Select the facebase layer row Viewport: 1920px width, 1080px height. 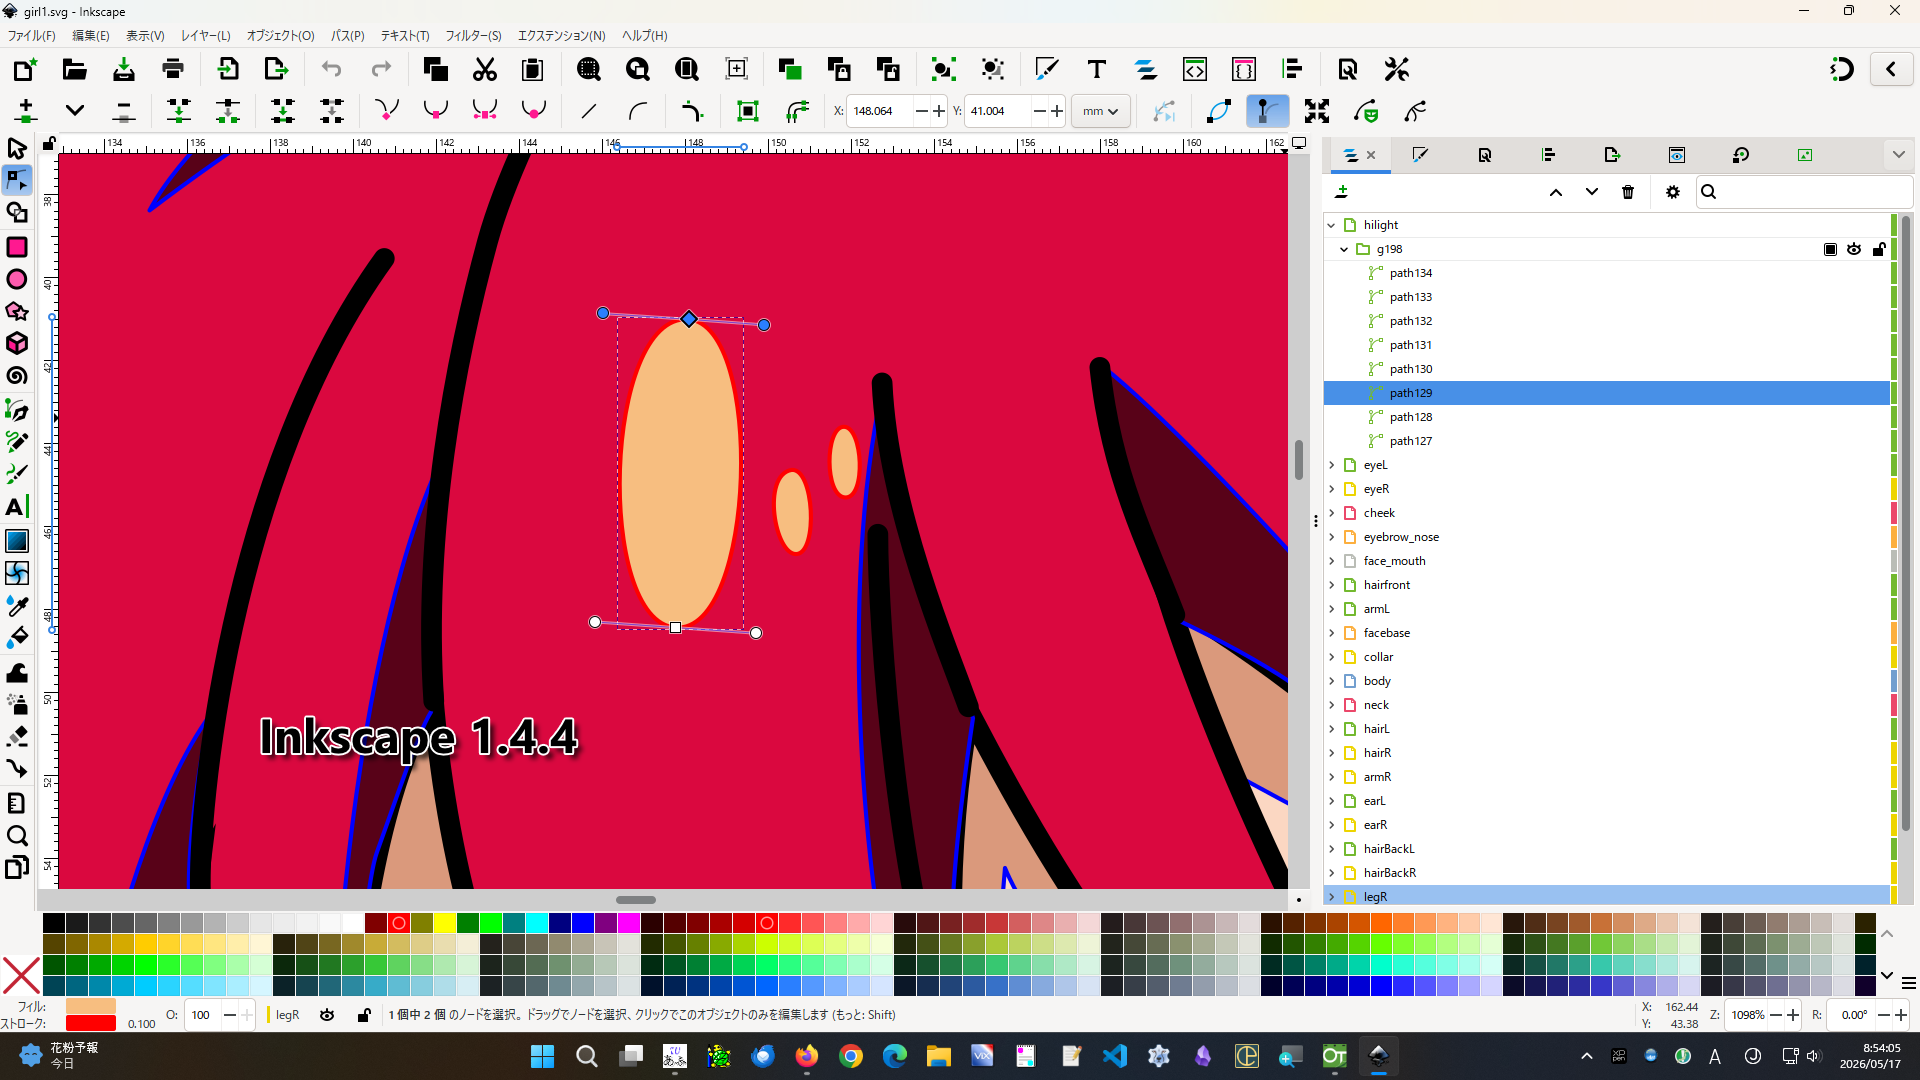1606,633
